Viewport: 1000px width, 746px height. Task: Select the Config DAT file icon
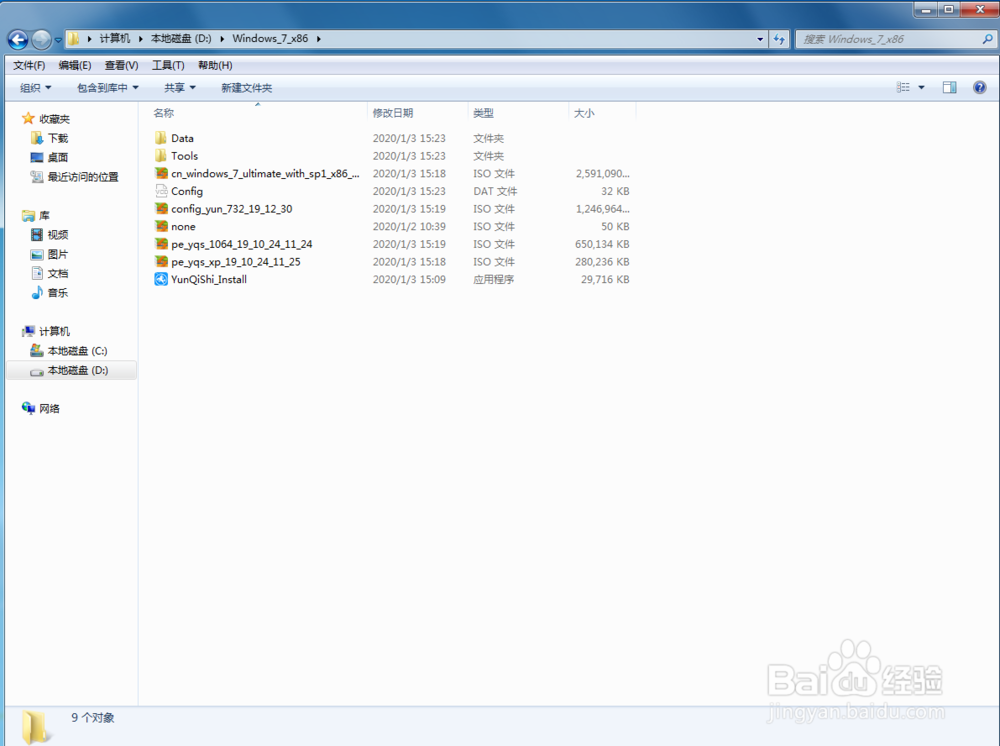click(161, 191)
